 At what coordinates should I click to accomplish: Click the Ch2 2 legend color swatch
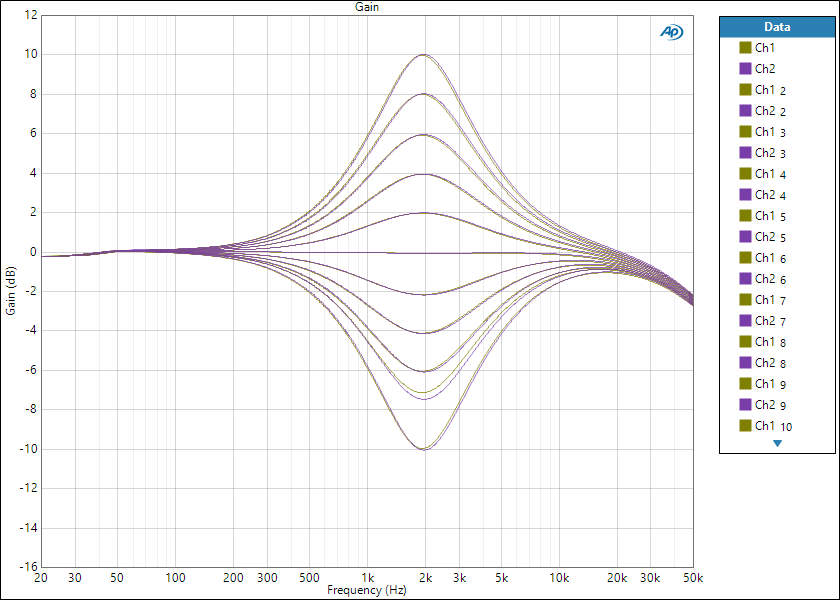745,110
